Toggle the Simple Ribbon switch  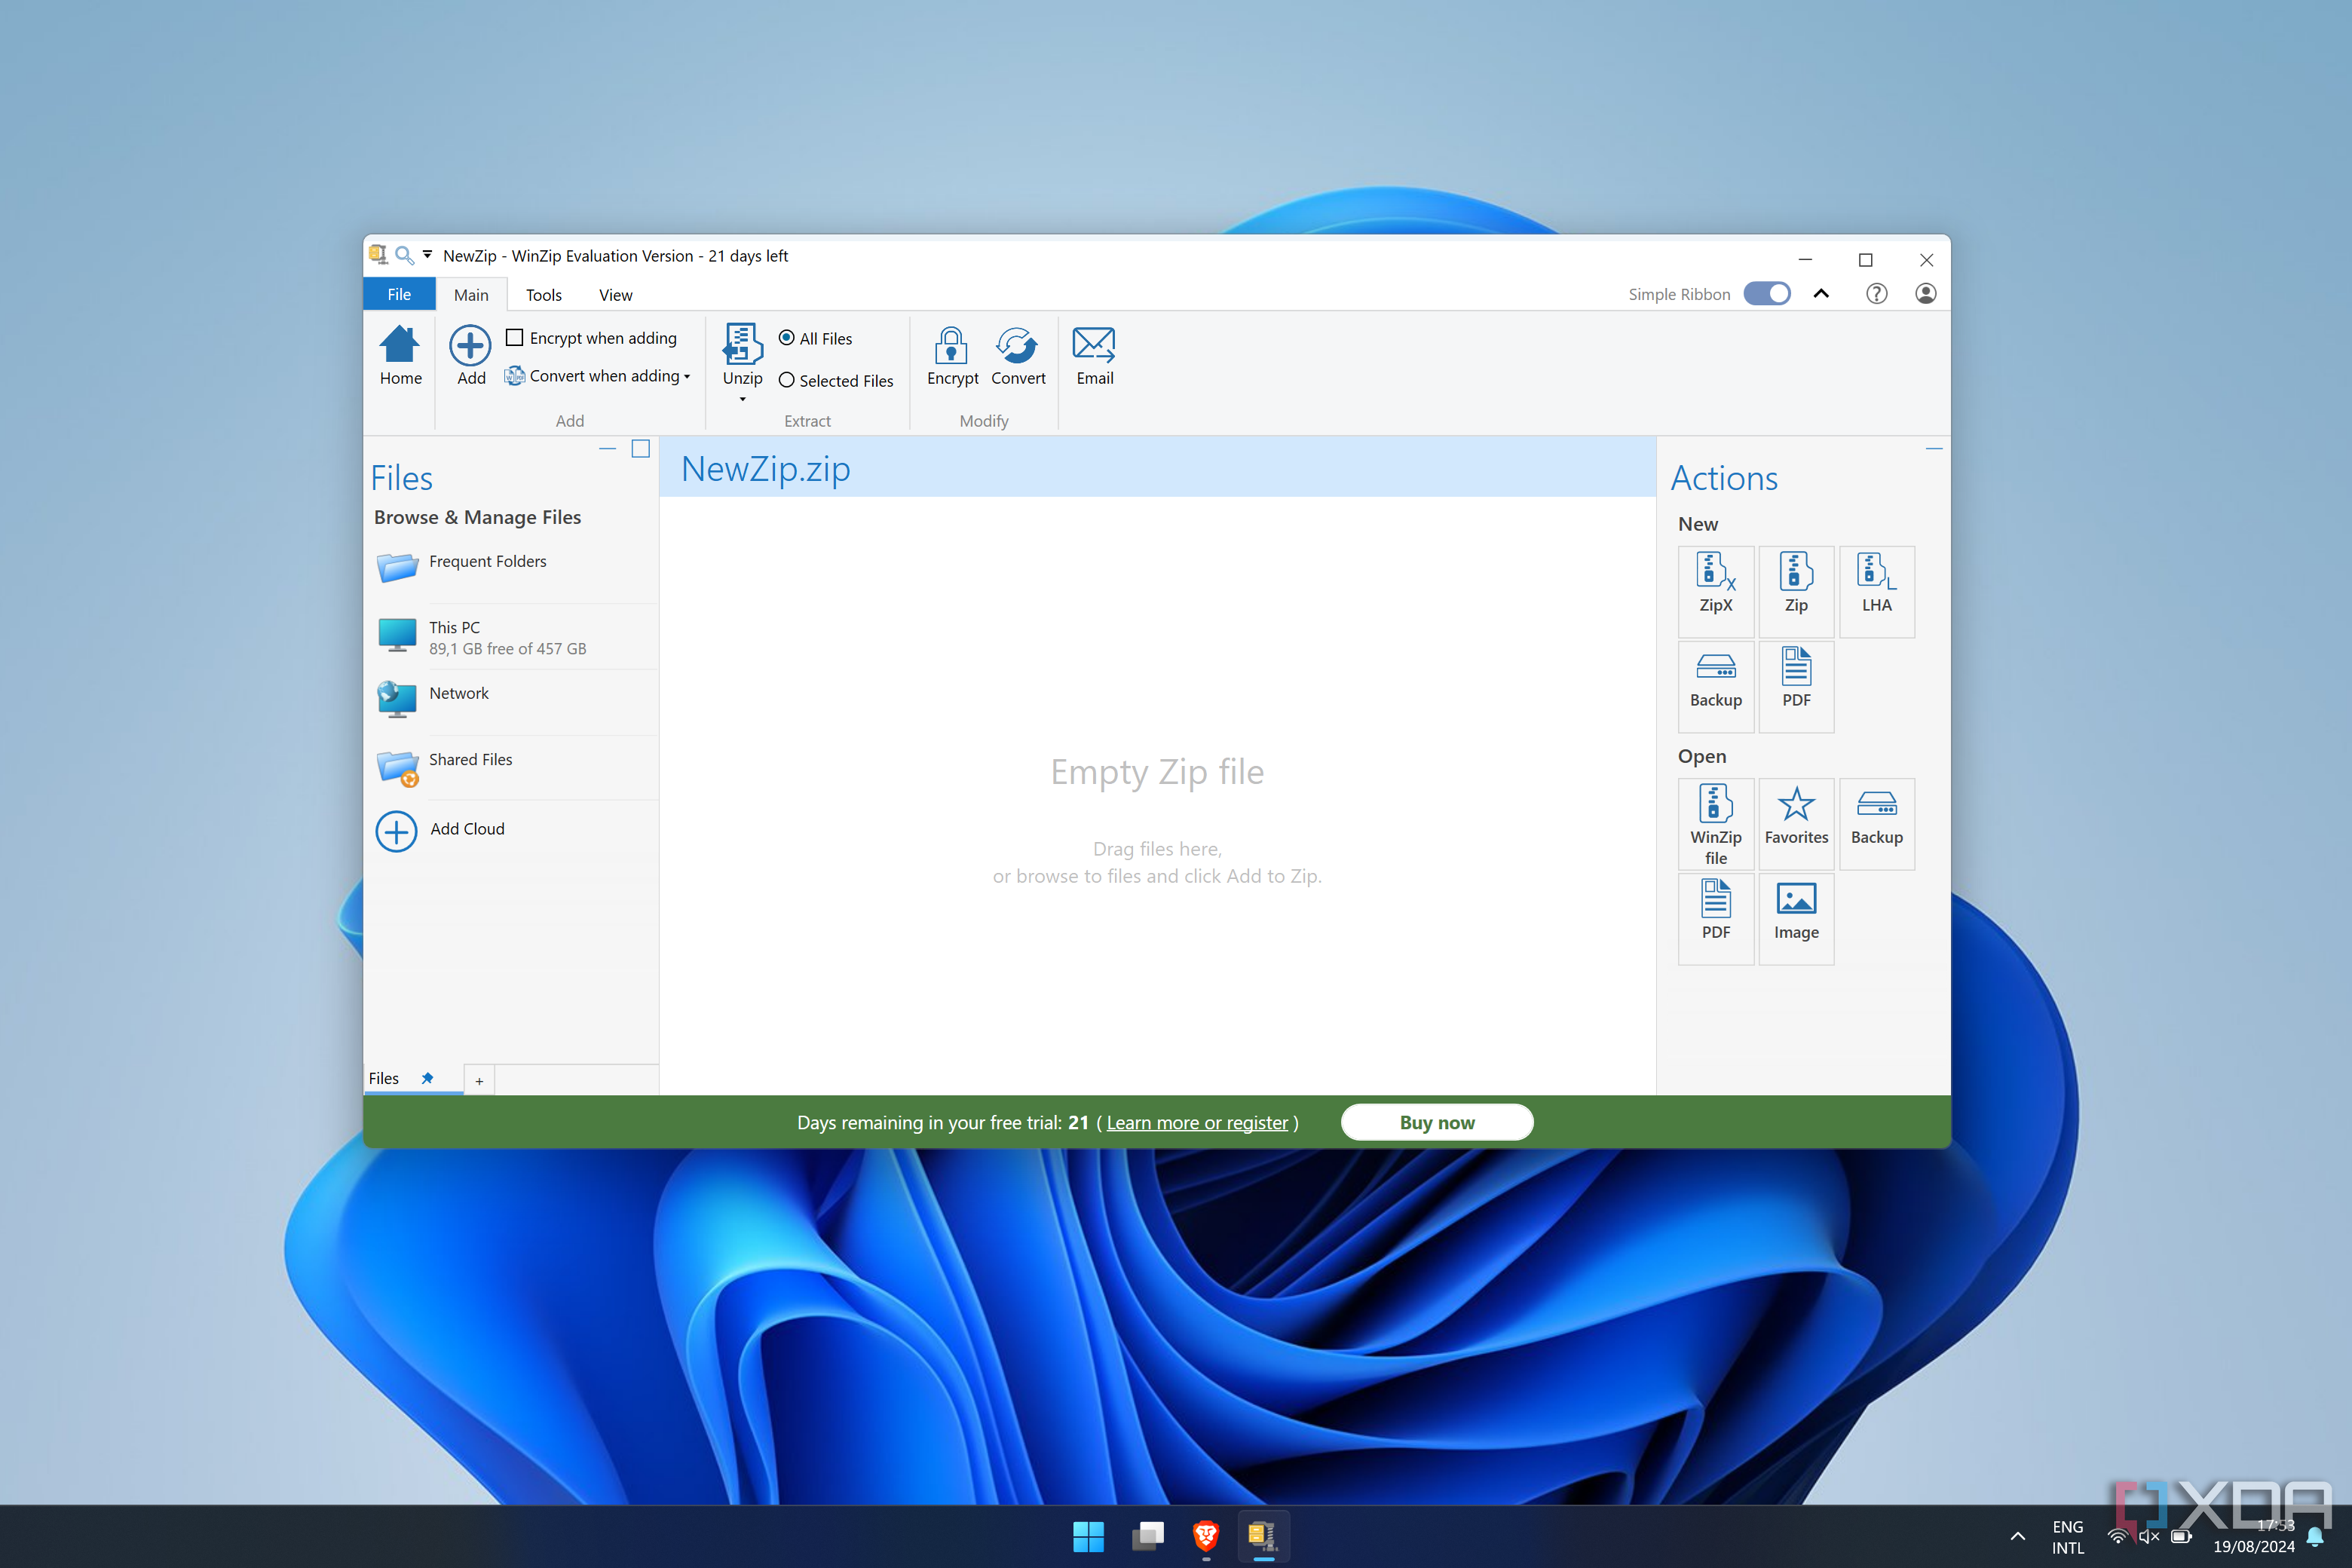[x=1769, y=292]
